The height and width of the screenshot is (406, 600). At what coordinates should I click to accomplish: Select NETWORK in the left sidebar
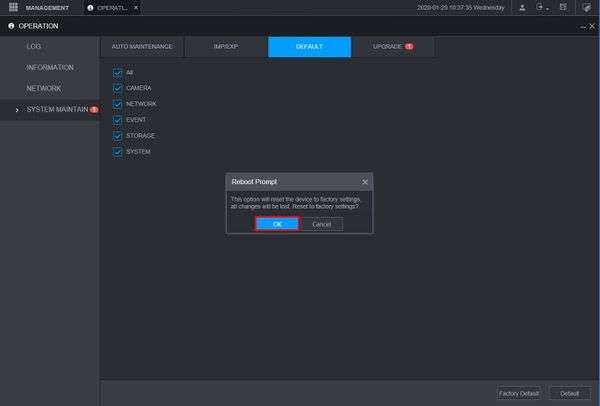pyautogui.click(x=44, y=88)
